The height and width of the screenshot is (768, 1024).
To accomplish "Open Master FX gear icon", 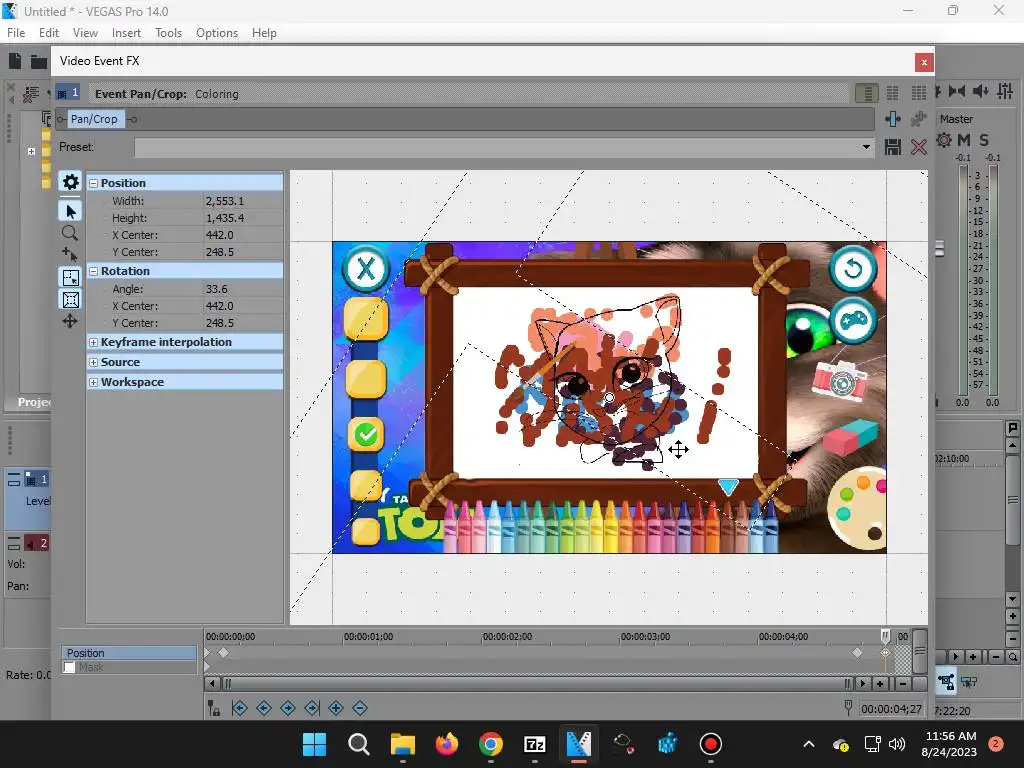I will pyautogui.click(x=944, y=140).
